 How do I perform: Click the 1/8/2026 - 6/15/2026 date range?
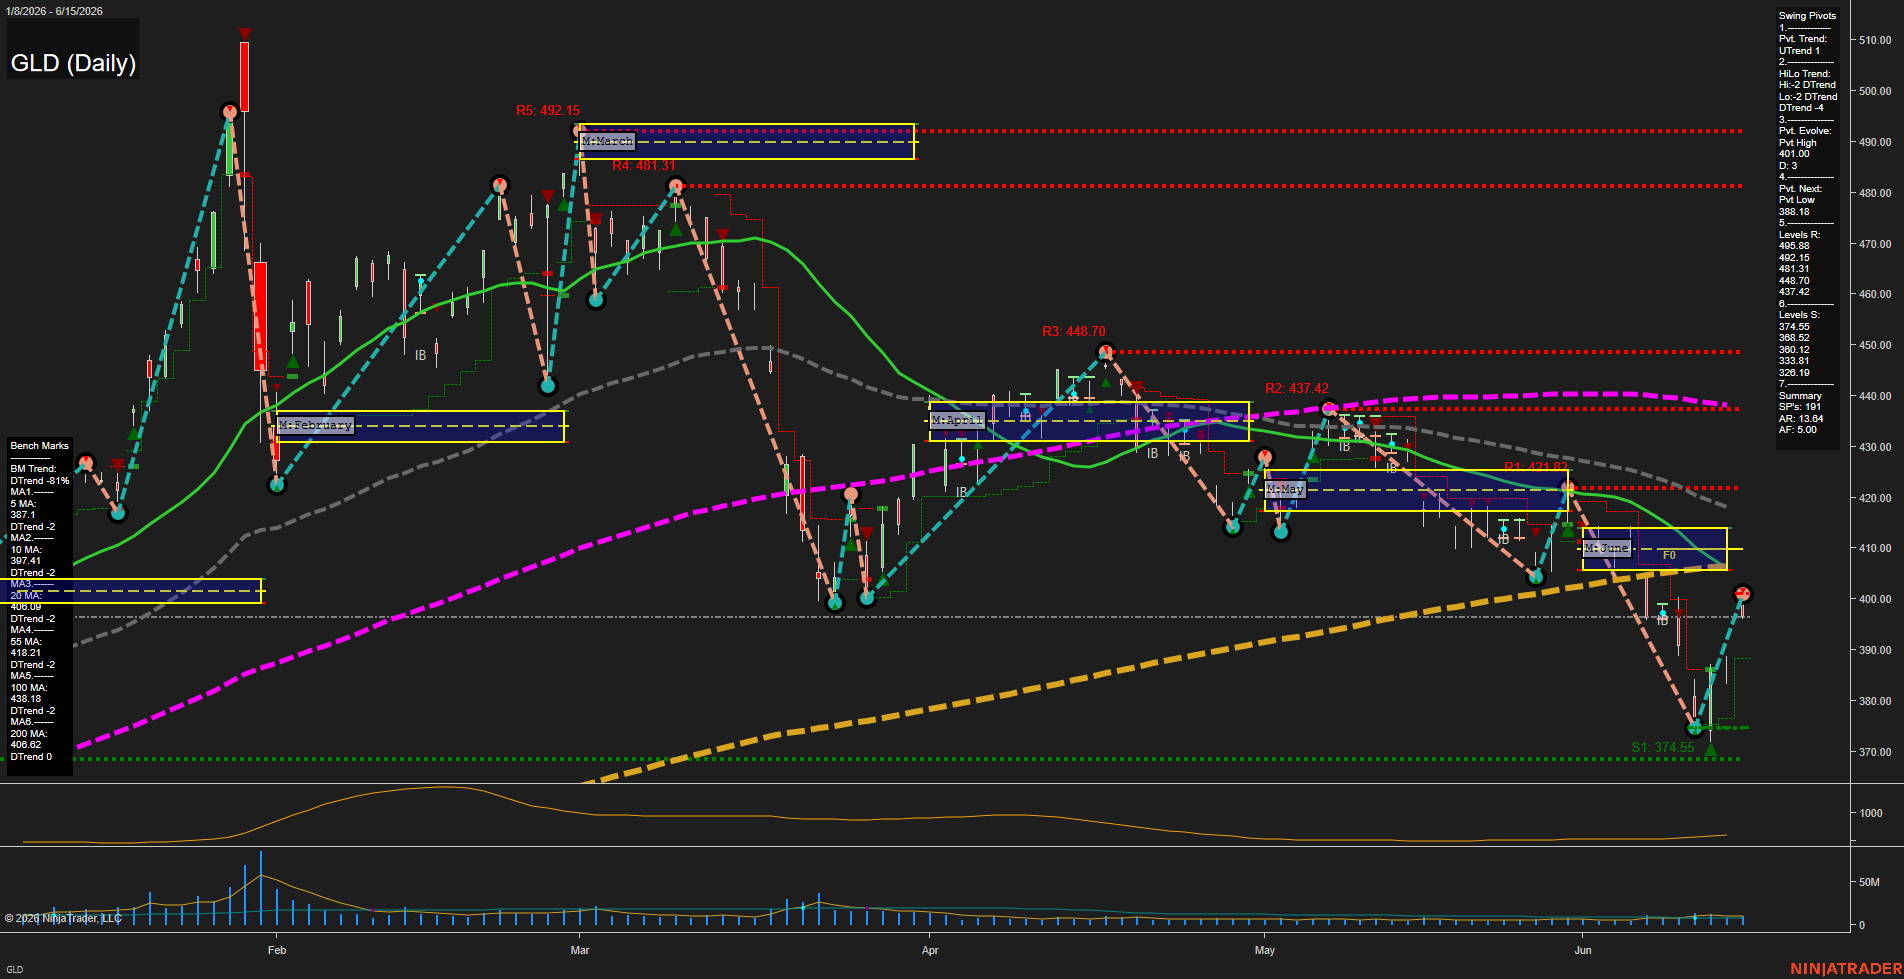[x=52, y=11]
